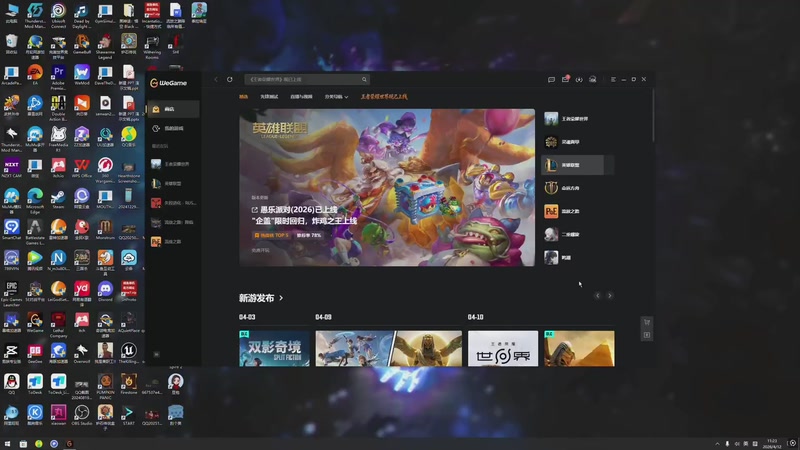The image size is (800, 450).
Task: Select the Epic Games Launcher desktop icon
Action: [11, 293]
